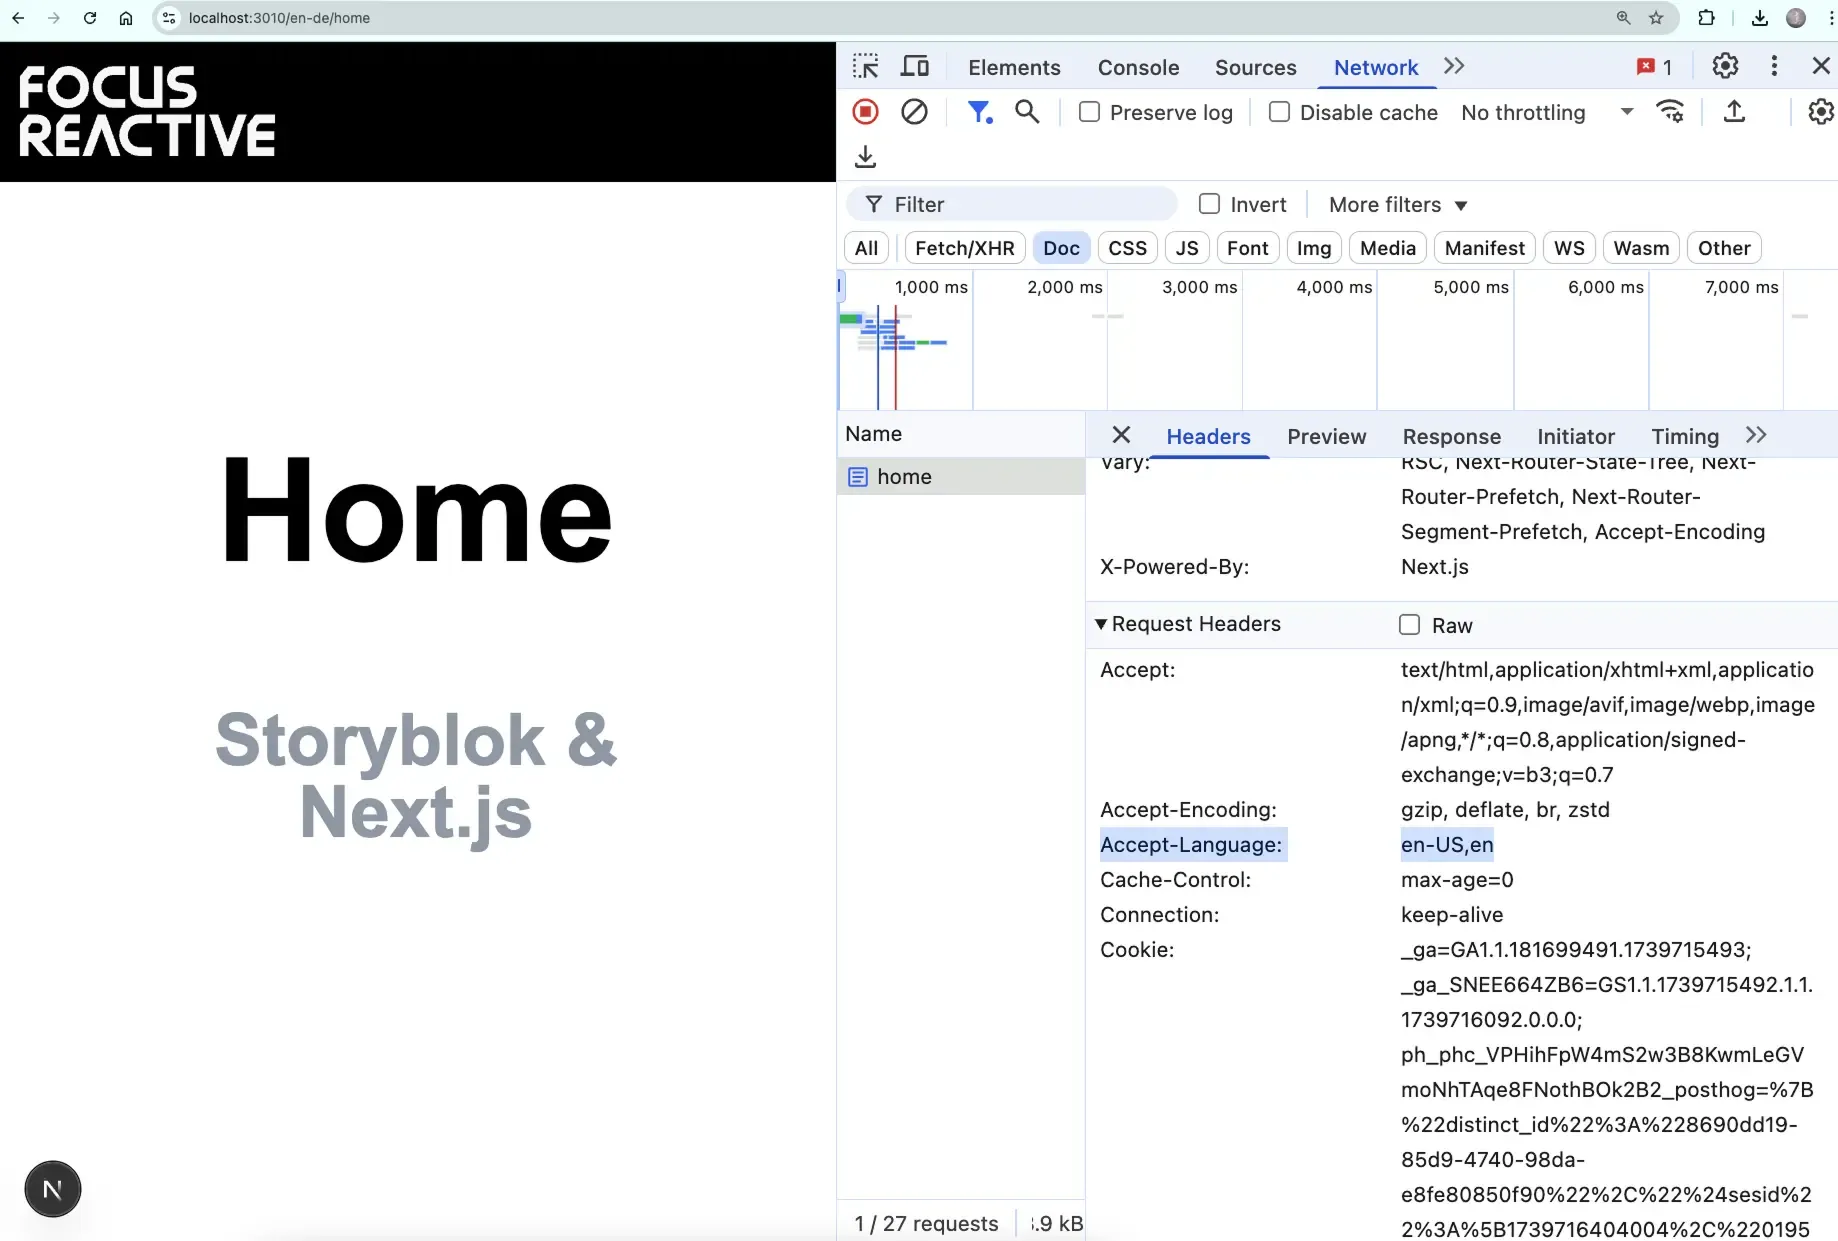Click the error count badge
1838x1241 pixels.
coord(1654,67)
